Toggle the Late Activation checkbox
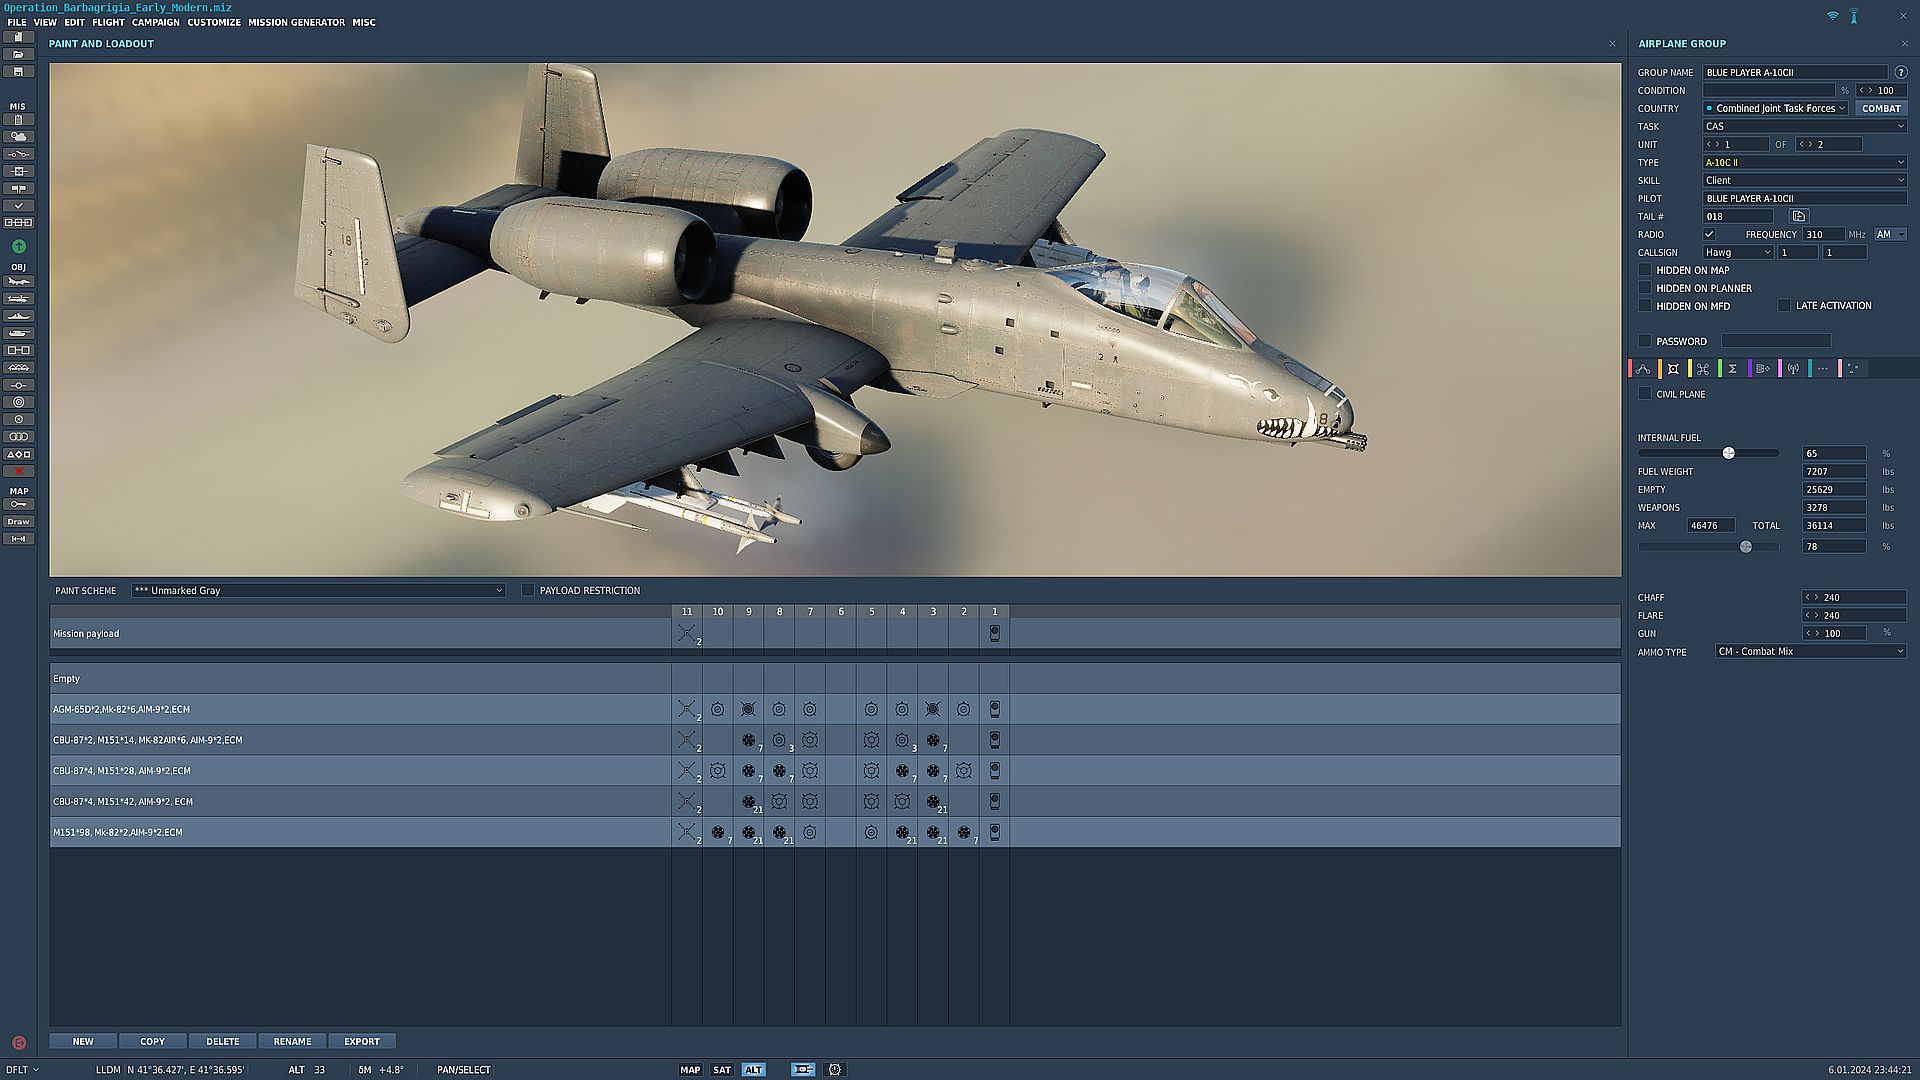Screen dimensions: 1920x1080 click(x=1784, y=305)
